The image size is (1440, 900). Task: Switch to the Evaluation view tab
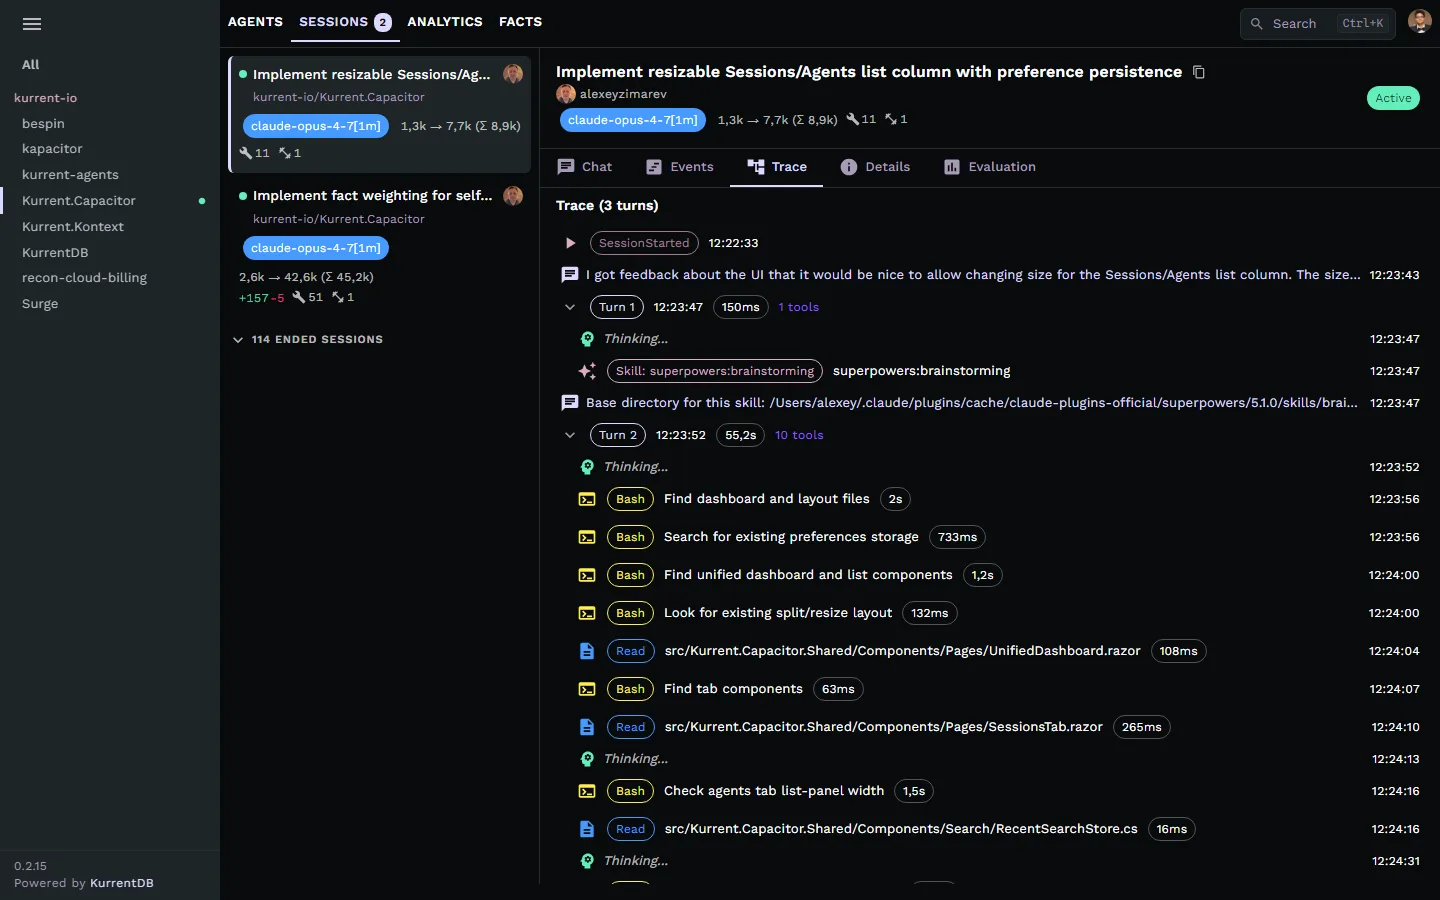click(x=990, y=167)
